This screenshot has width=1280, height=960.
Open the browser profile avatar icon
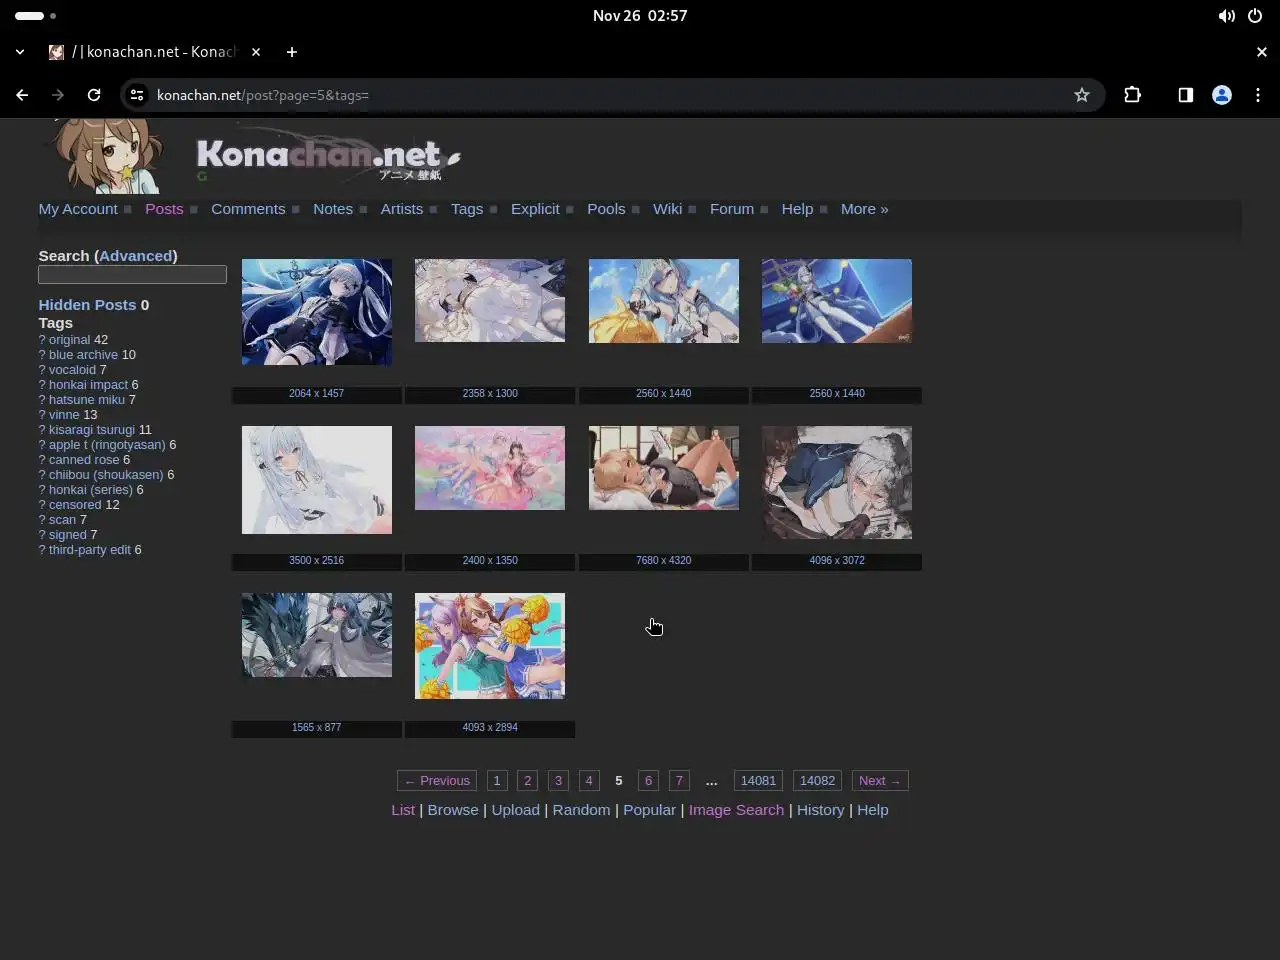tap(1221, 95)
